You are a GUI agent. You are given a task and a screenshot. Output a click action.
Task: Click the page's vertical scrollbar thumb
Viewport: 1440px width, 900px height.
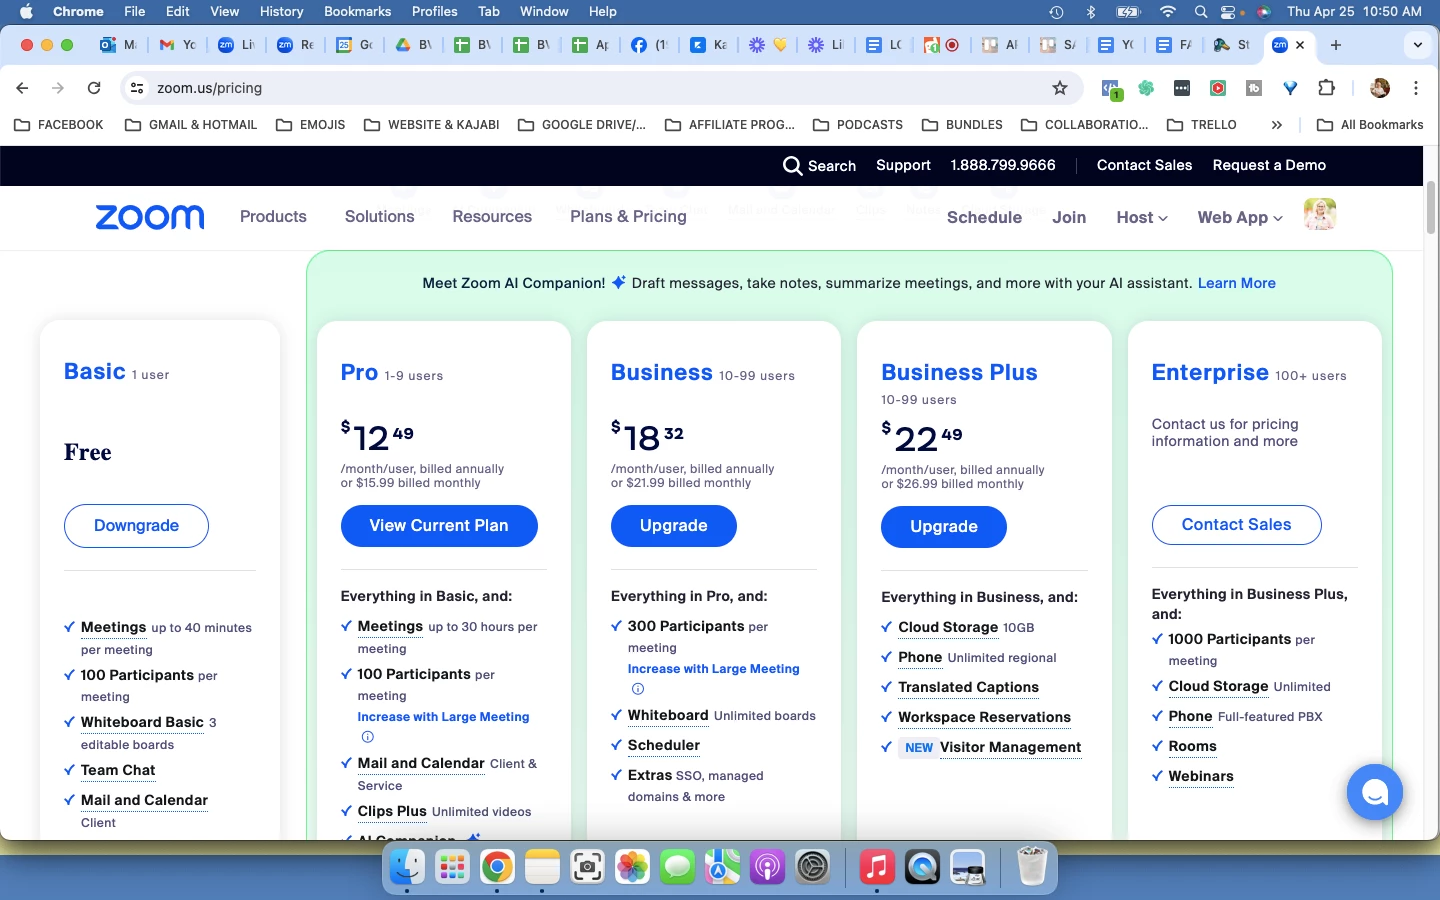[1431, 207]
